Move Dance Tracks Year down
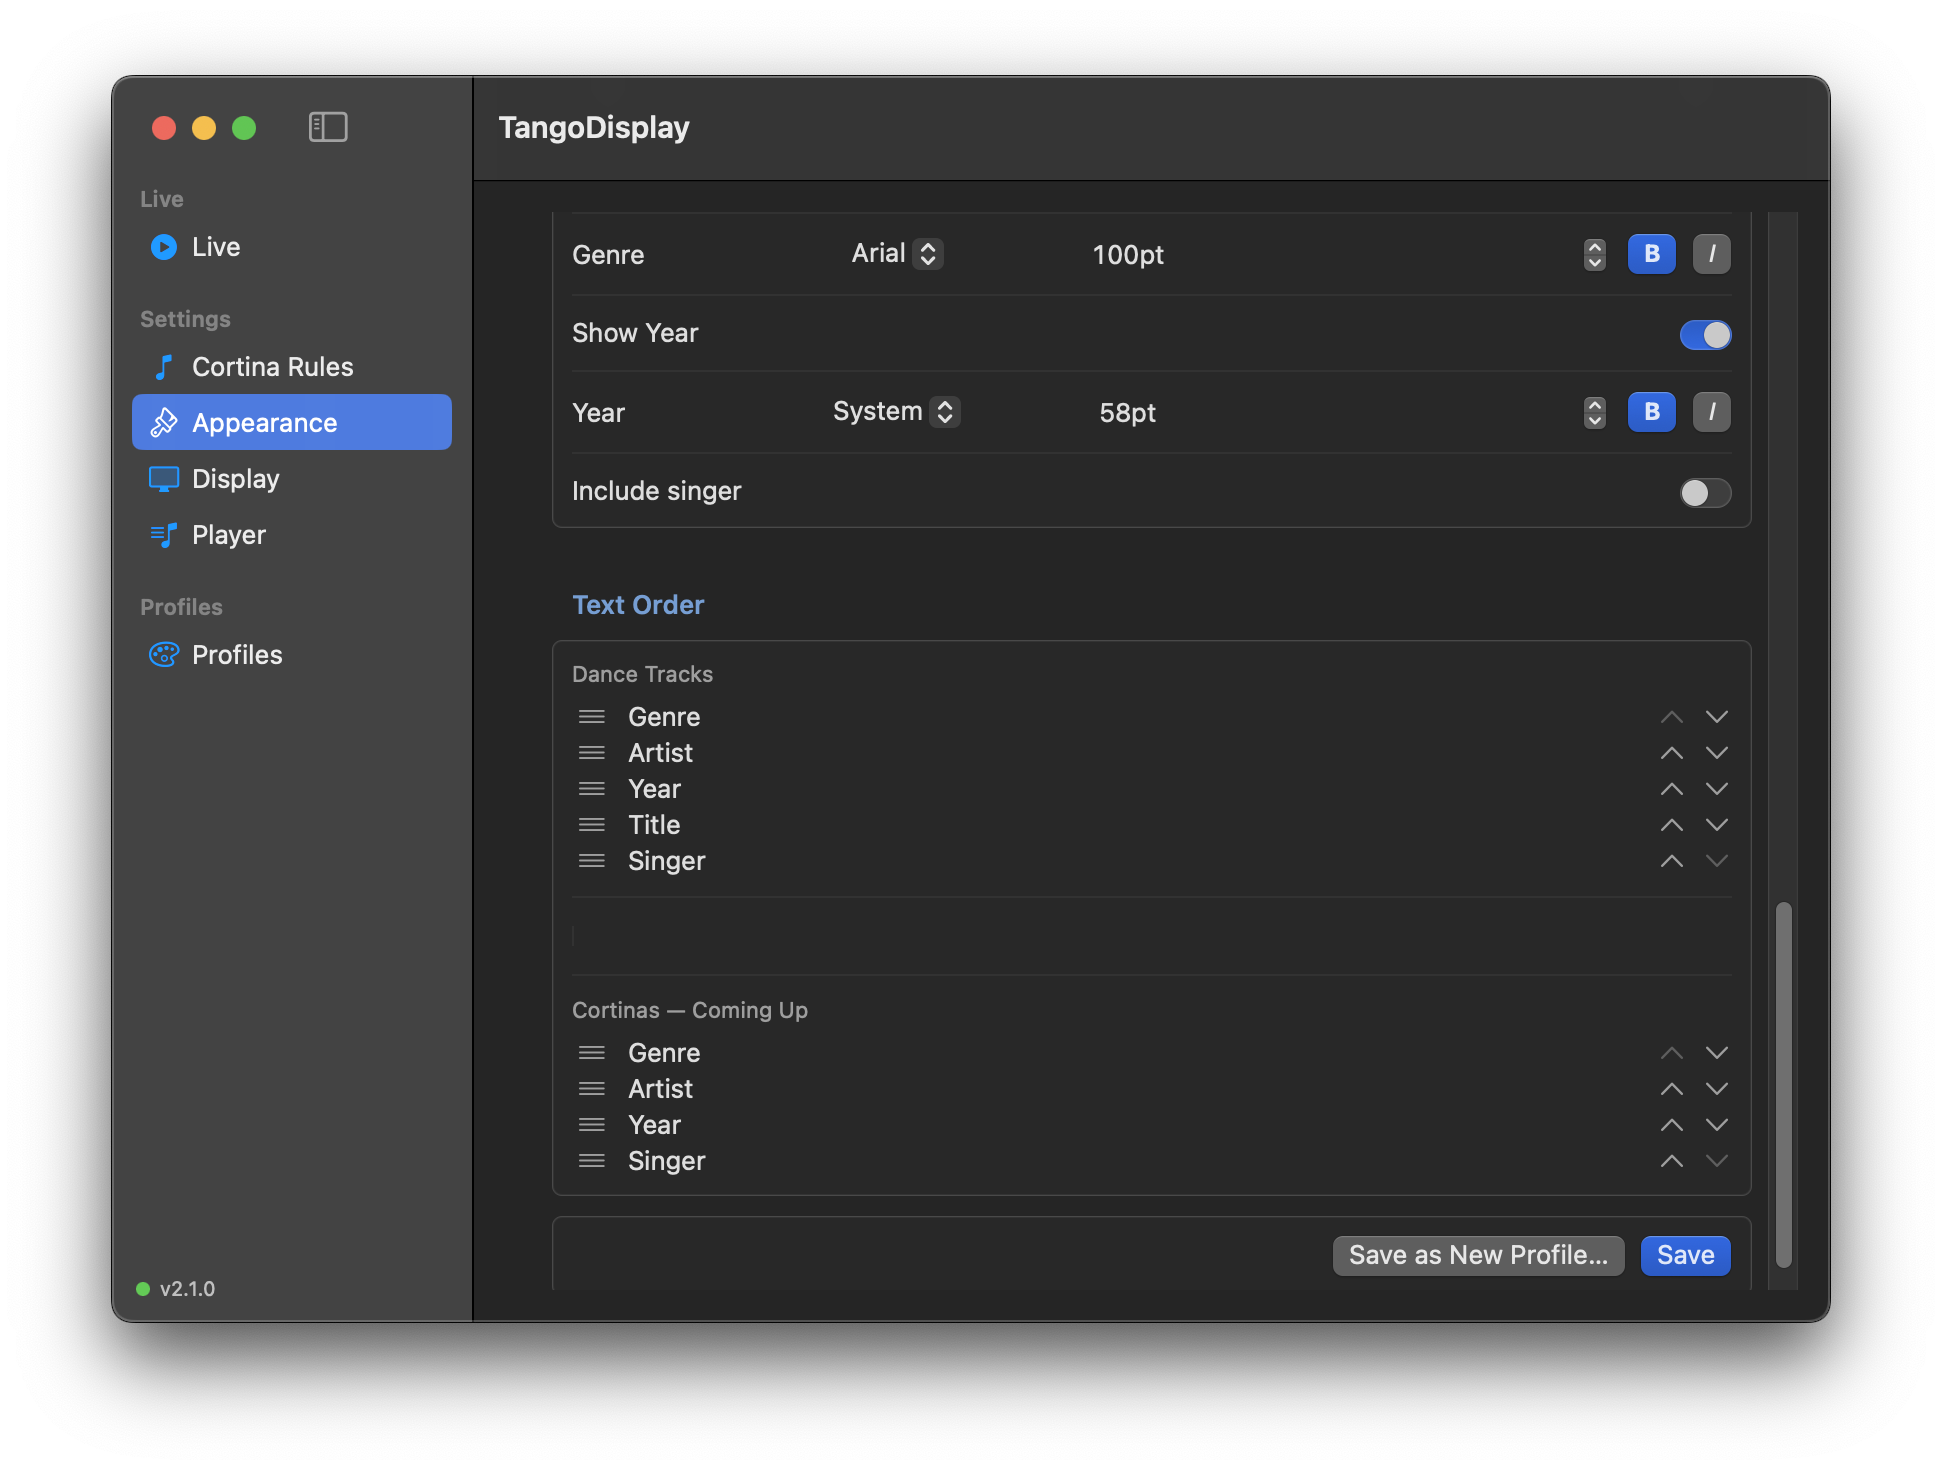The width and height of the screenshot is (1942, 1470). [1717, 789]
